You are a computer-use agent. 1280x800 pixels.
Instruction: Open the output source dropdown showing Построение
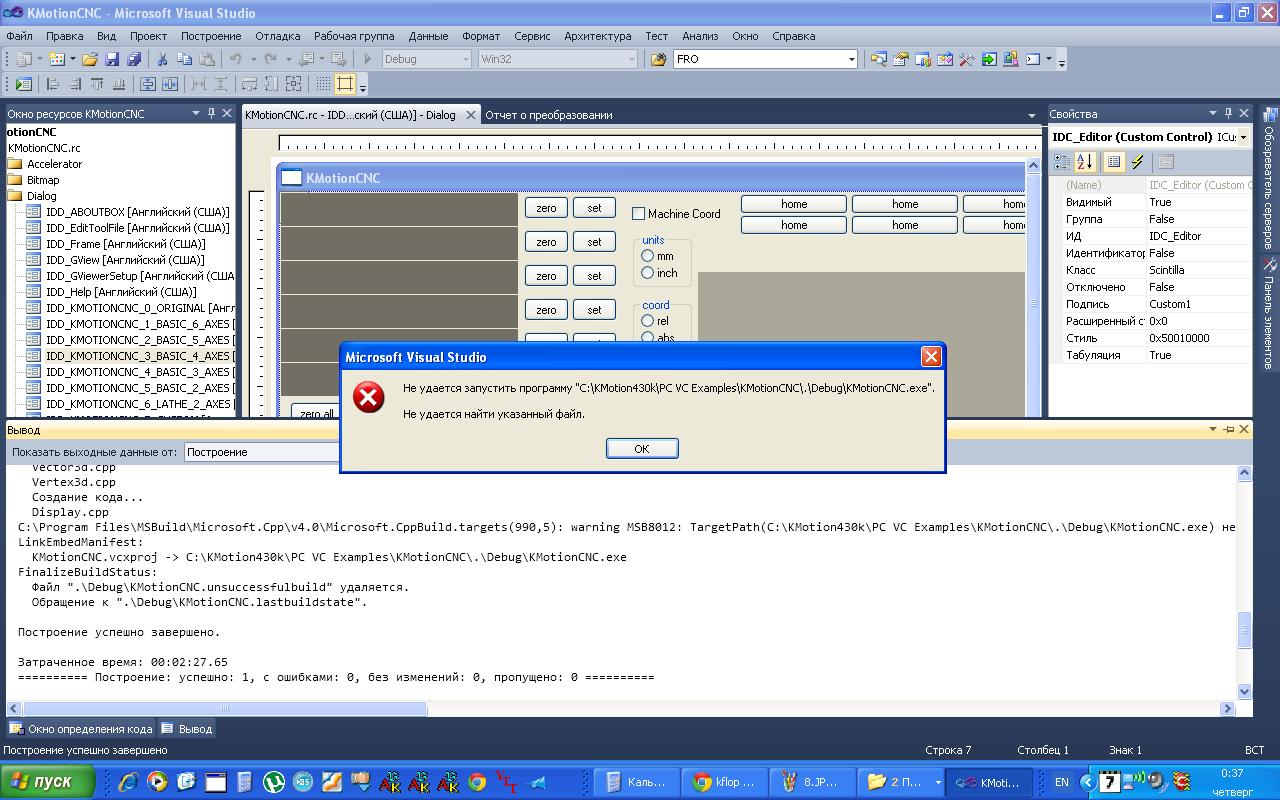pyautogui.click(x=262, y=452)
